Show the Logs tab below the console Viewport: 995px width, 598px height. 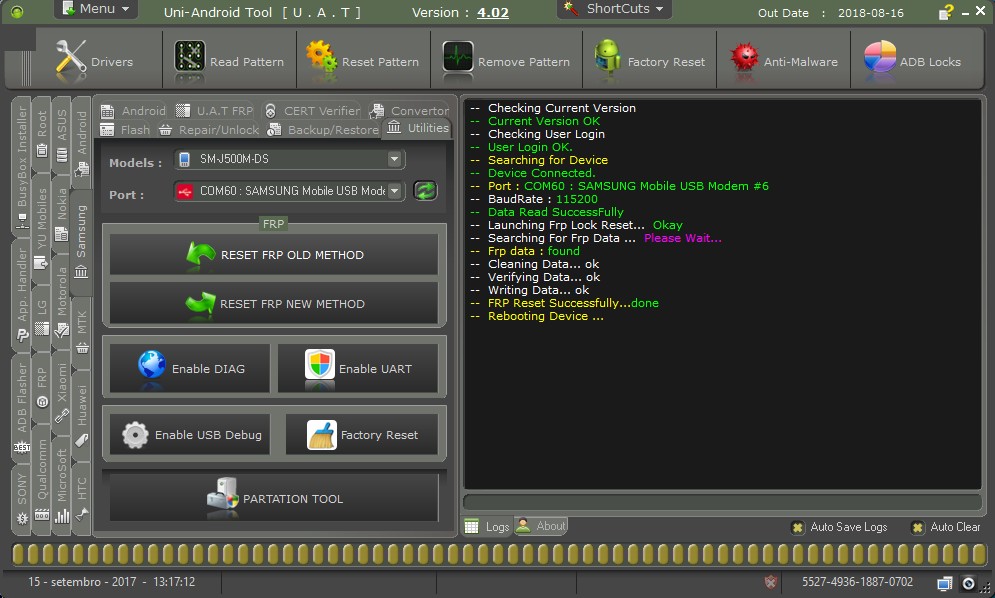487,526
